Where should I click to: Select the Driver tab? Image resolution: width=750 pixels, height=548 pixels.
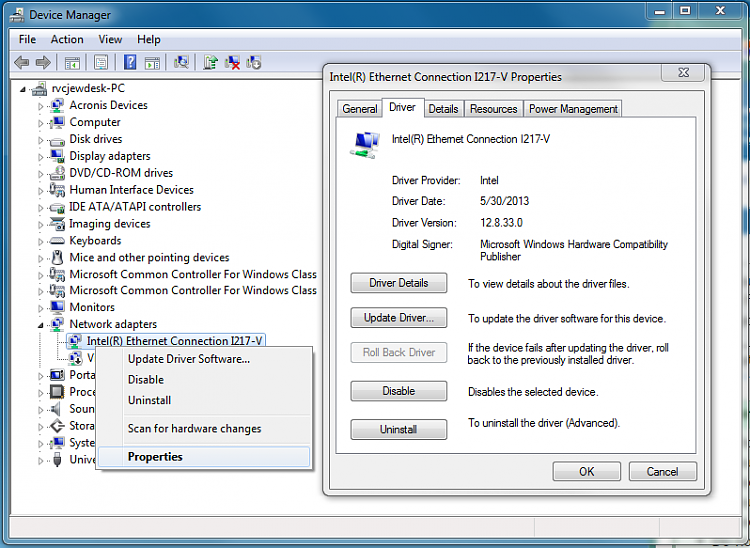(402, 107)
